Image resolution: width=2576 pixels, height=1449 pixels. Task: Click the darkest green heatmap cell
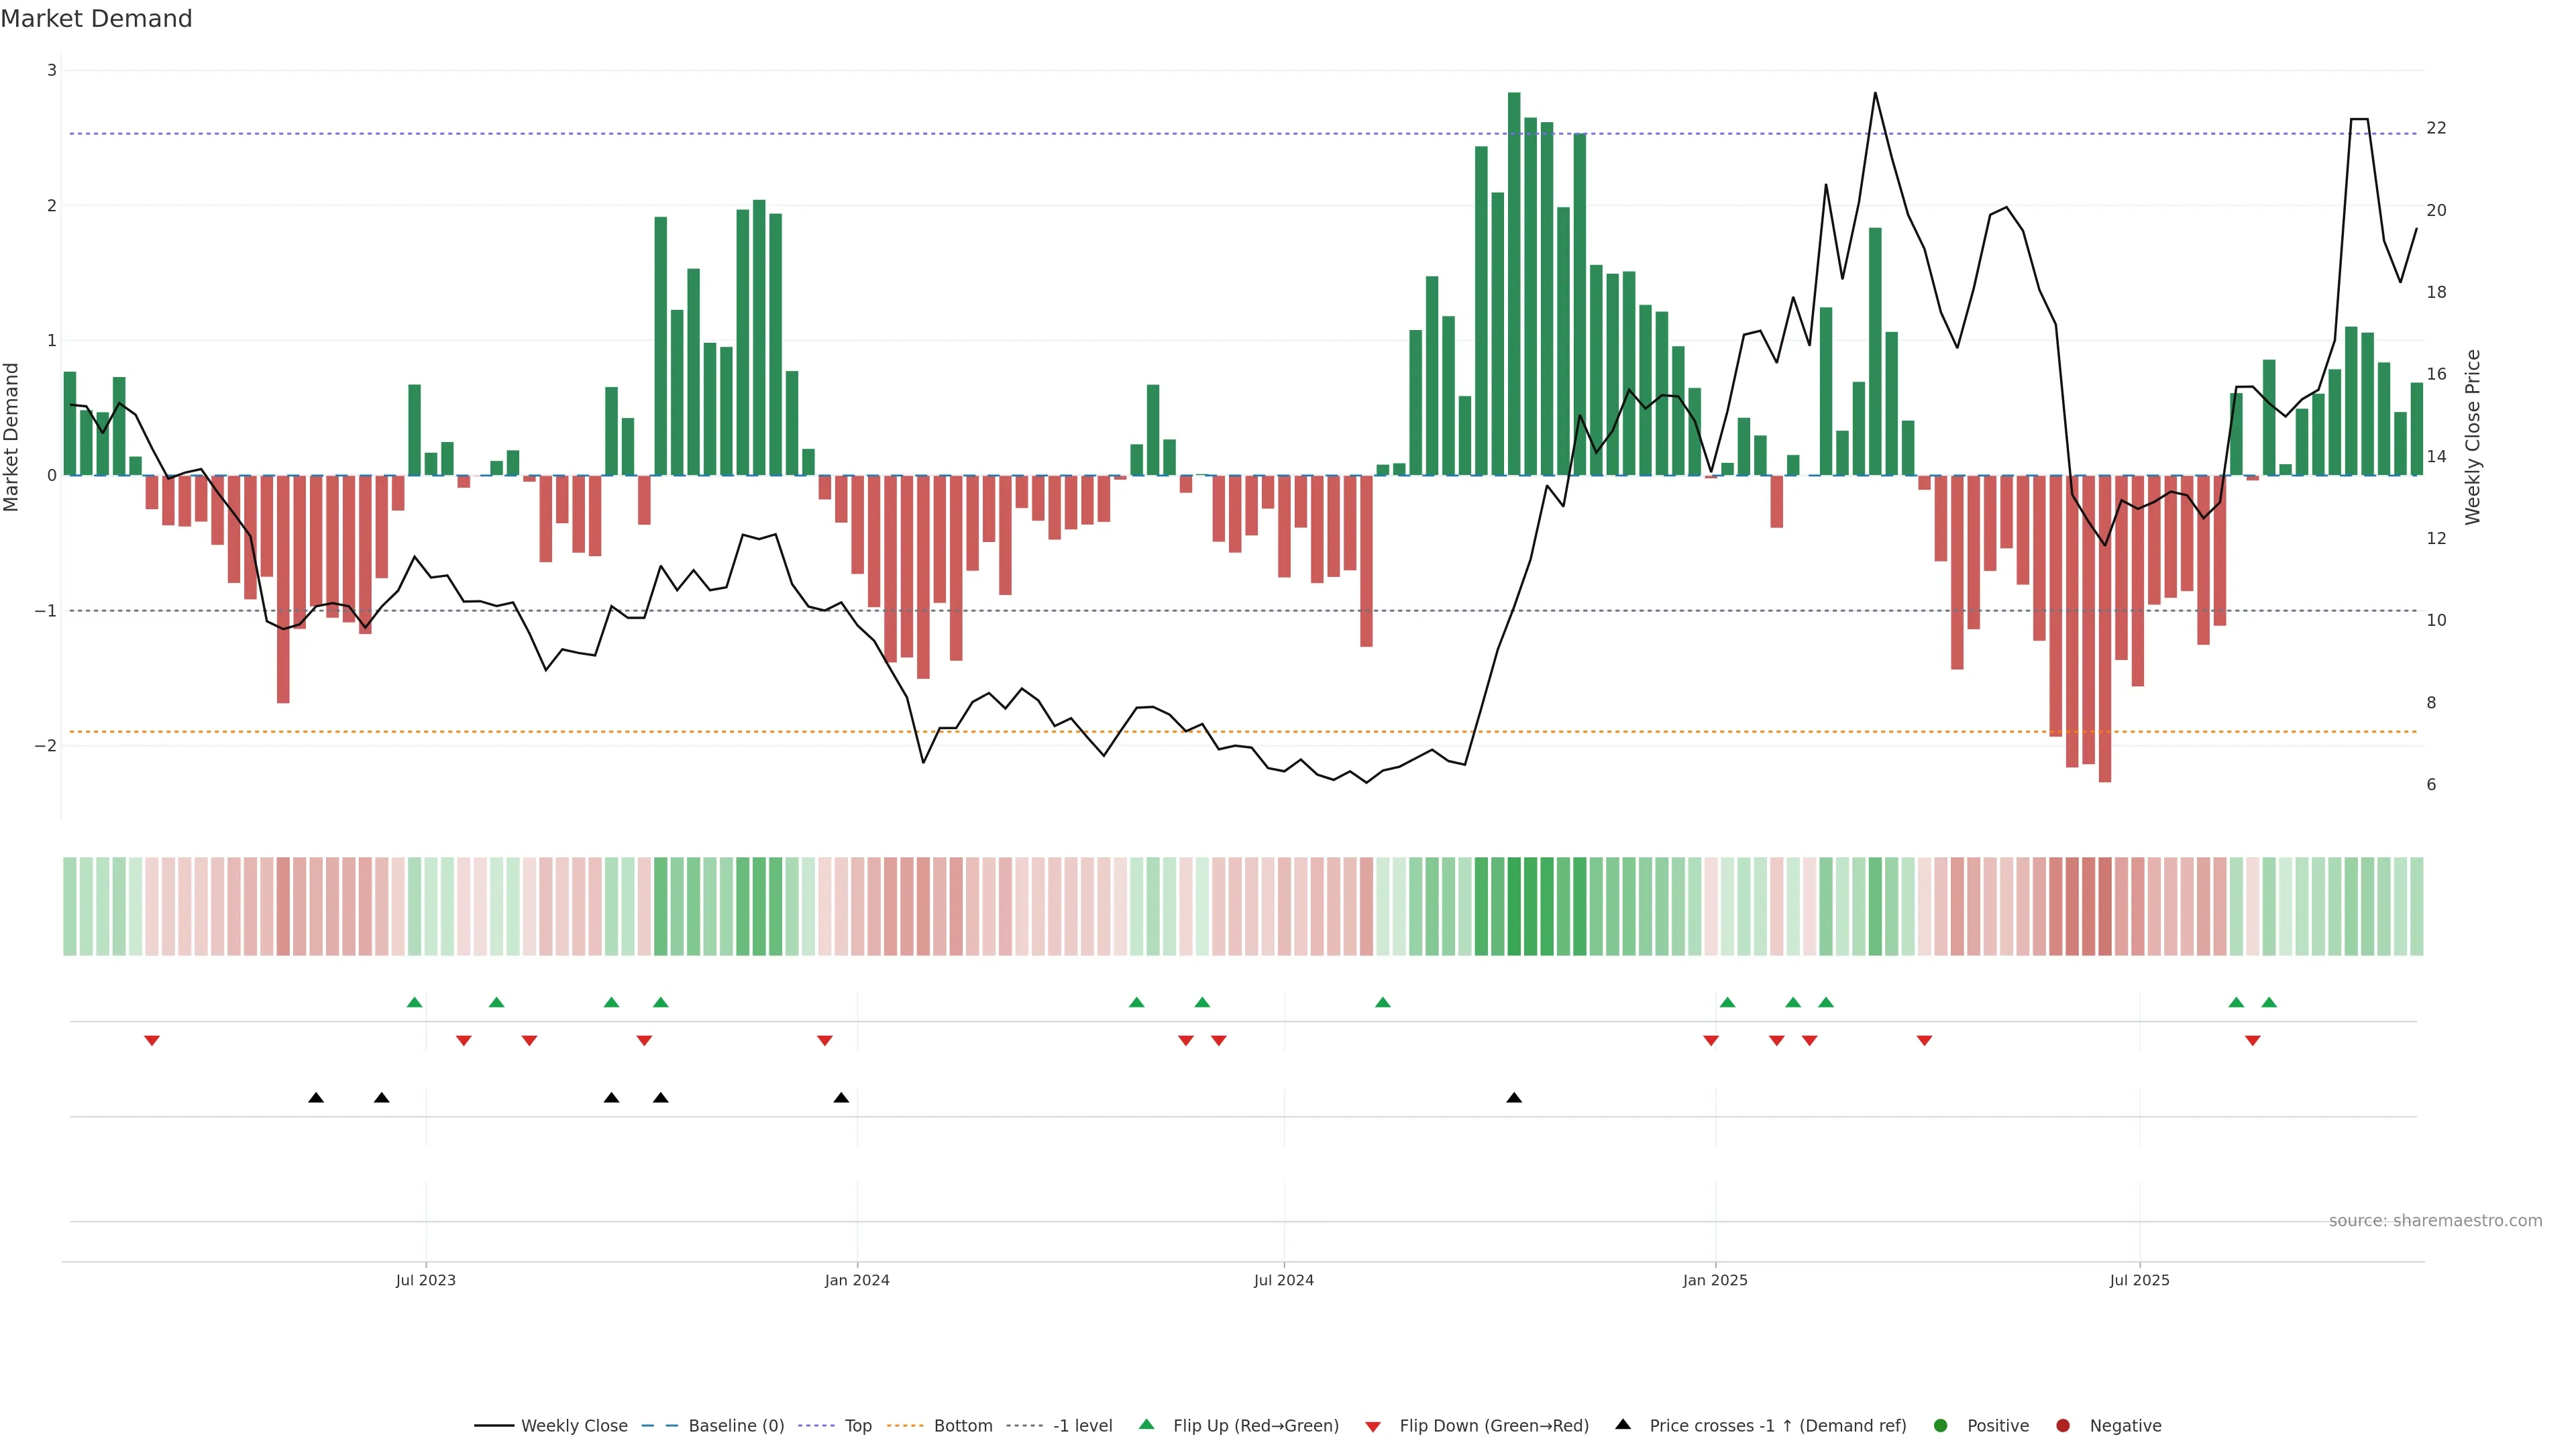click(x=1514, y=906)
